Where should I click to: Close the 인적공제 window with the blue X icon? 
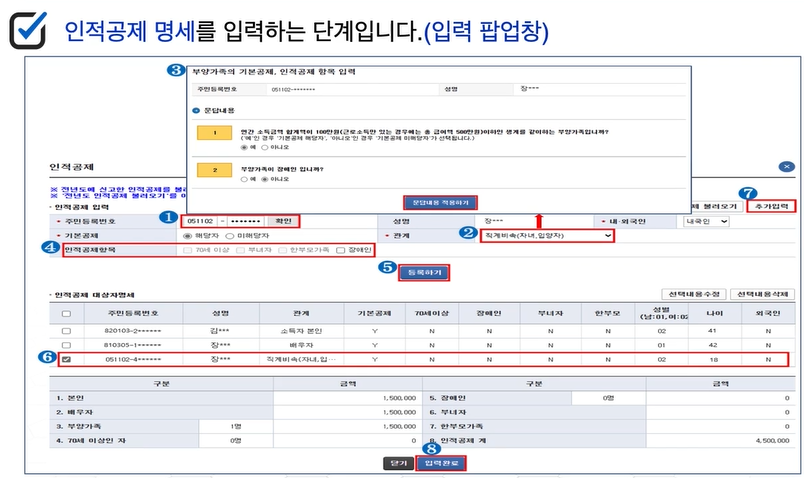click(x=786, y=167)
